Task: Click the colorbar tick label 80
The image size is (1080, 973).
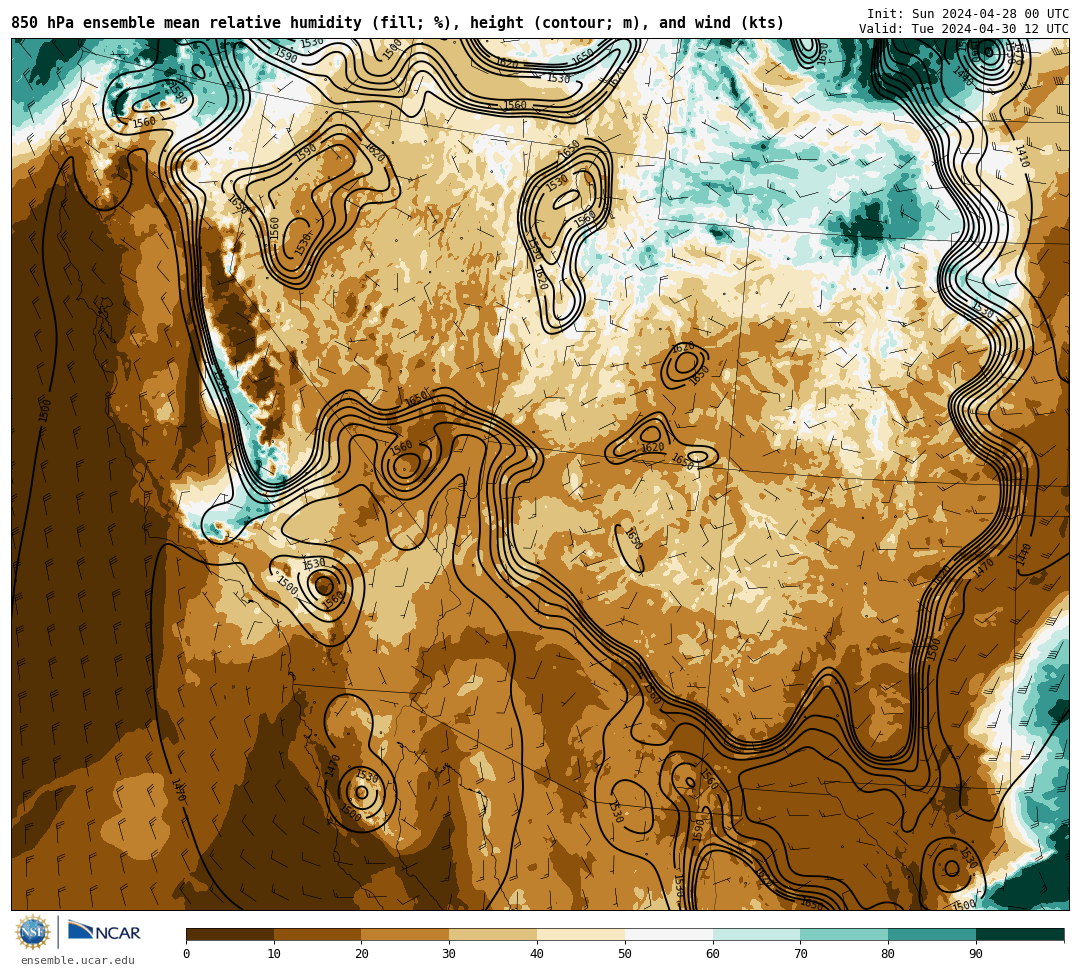Action: (888, 954)
